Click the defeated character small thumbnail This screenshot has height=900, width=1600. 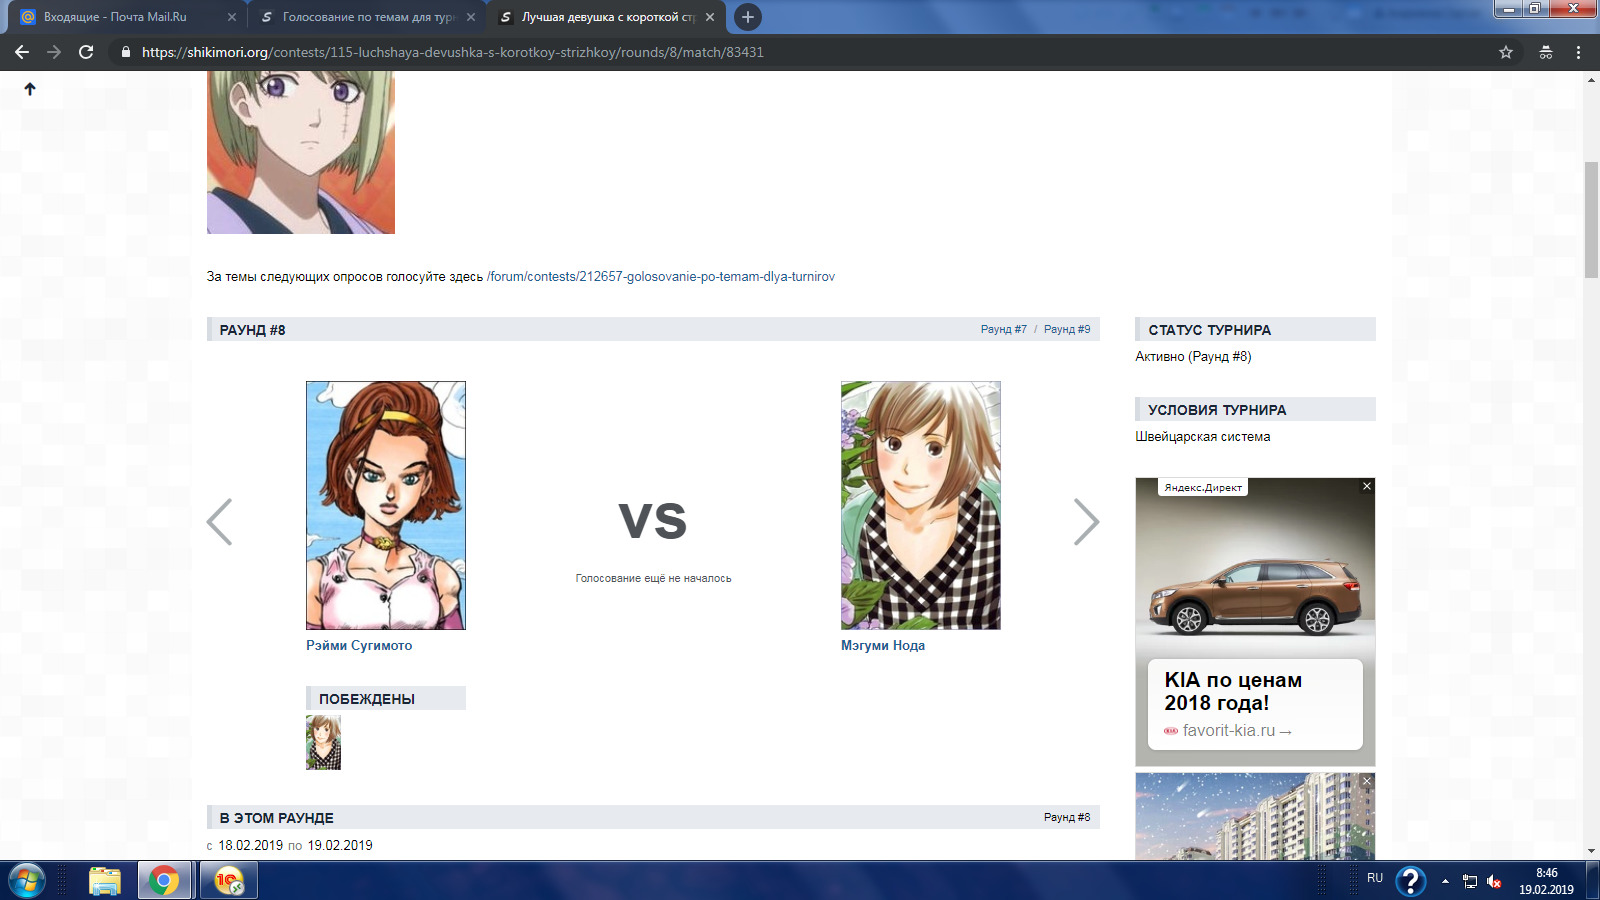coord(323,742)
